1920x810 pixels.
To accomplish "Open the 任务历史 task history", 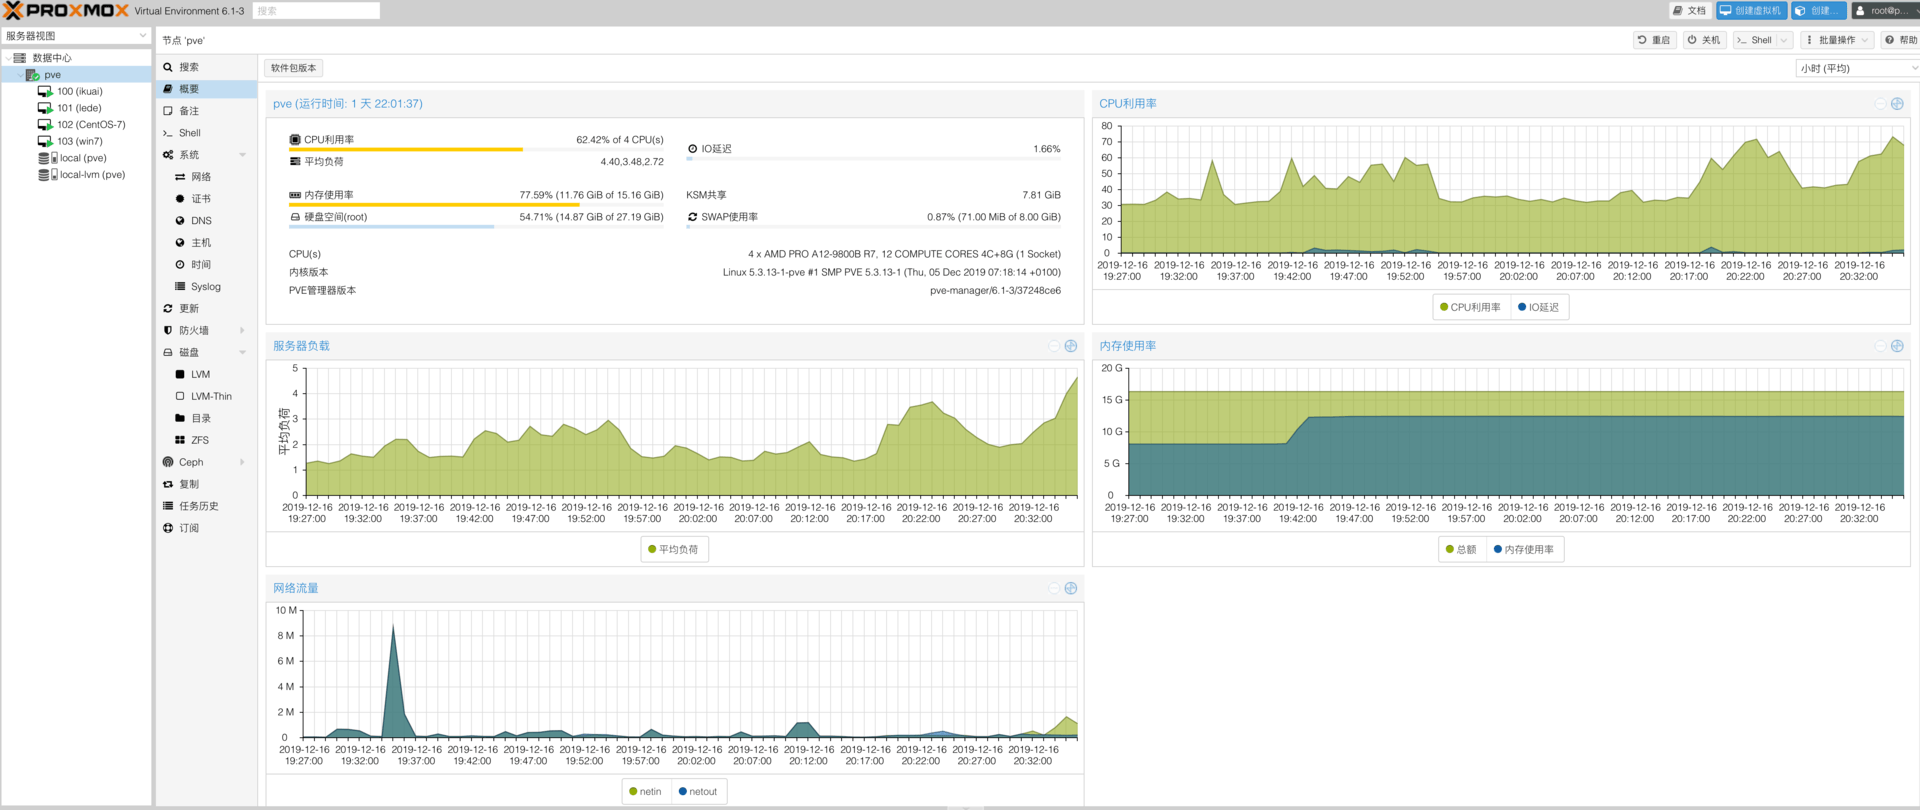I will tap(206, 507).
